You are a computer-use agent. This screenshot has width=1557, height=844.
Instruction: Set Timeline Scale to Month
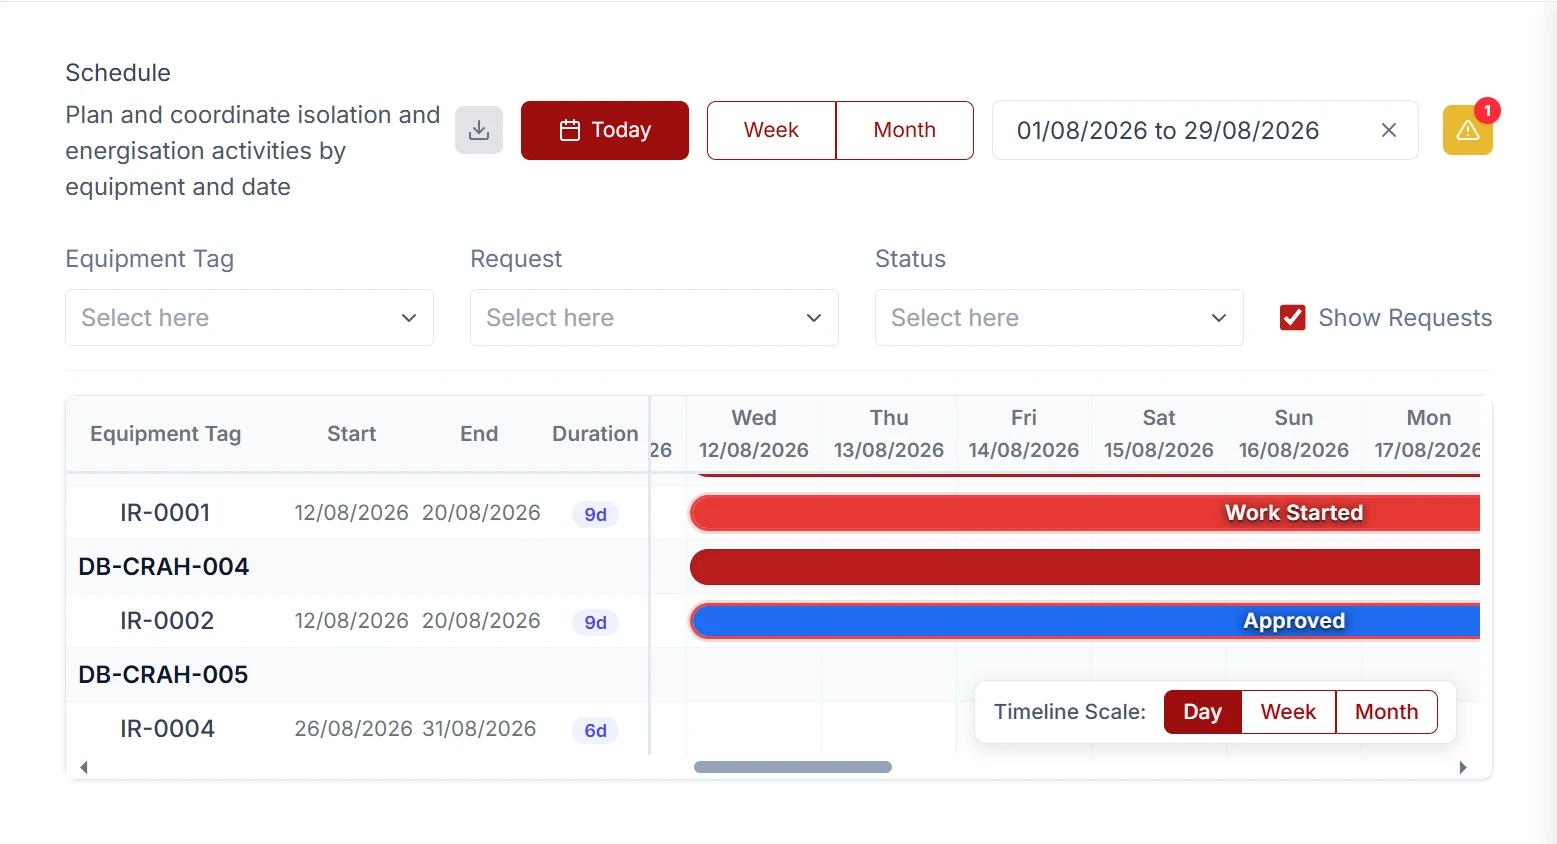coord(1386,712)
